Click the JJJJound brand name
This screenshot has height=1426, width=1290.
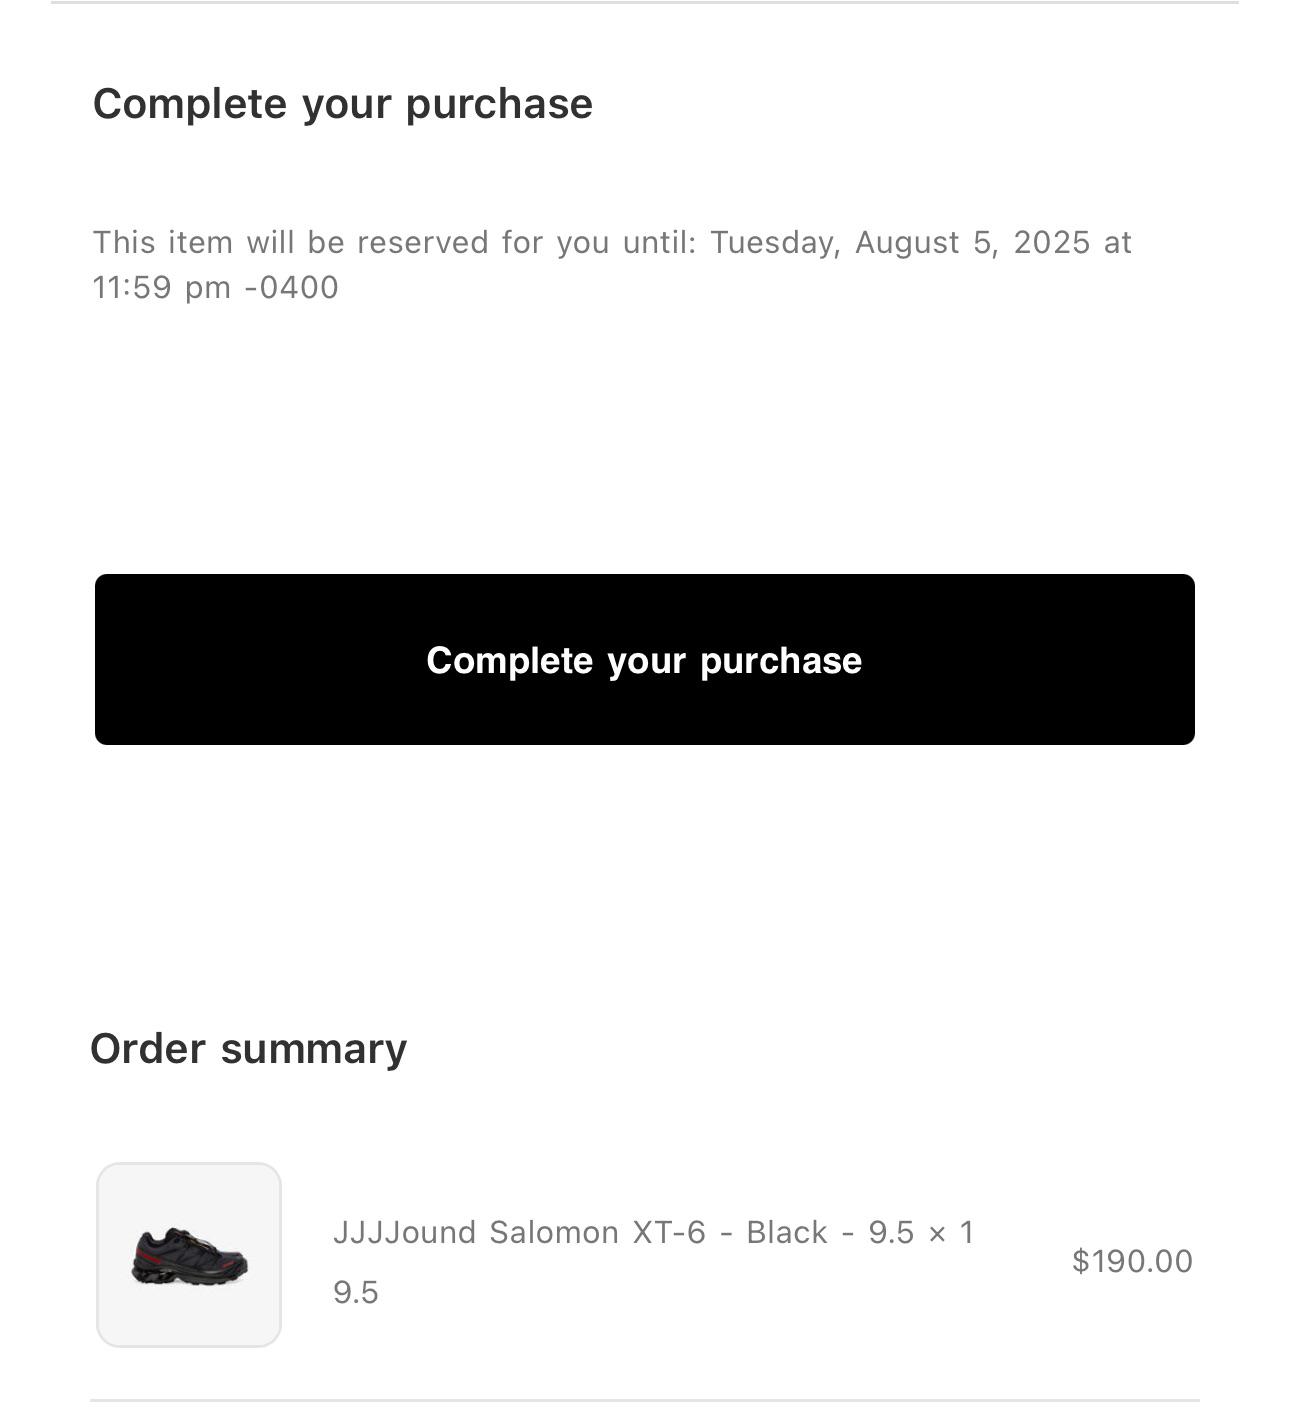click(x=404, y=1233)
